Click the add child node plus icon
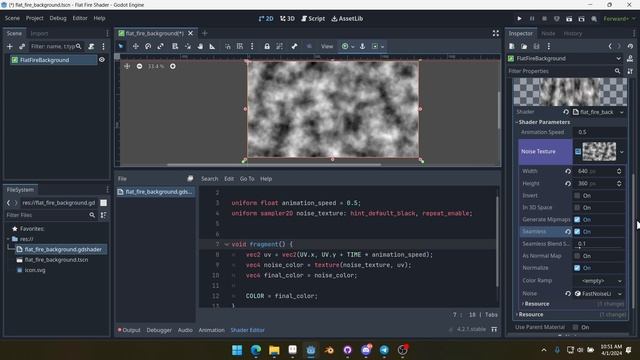Viewport: 640px width, 360px height. (10, 47)
